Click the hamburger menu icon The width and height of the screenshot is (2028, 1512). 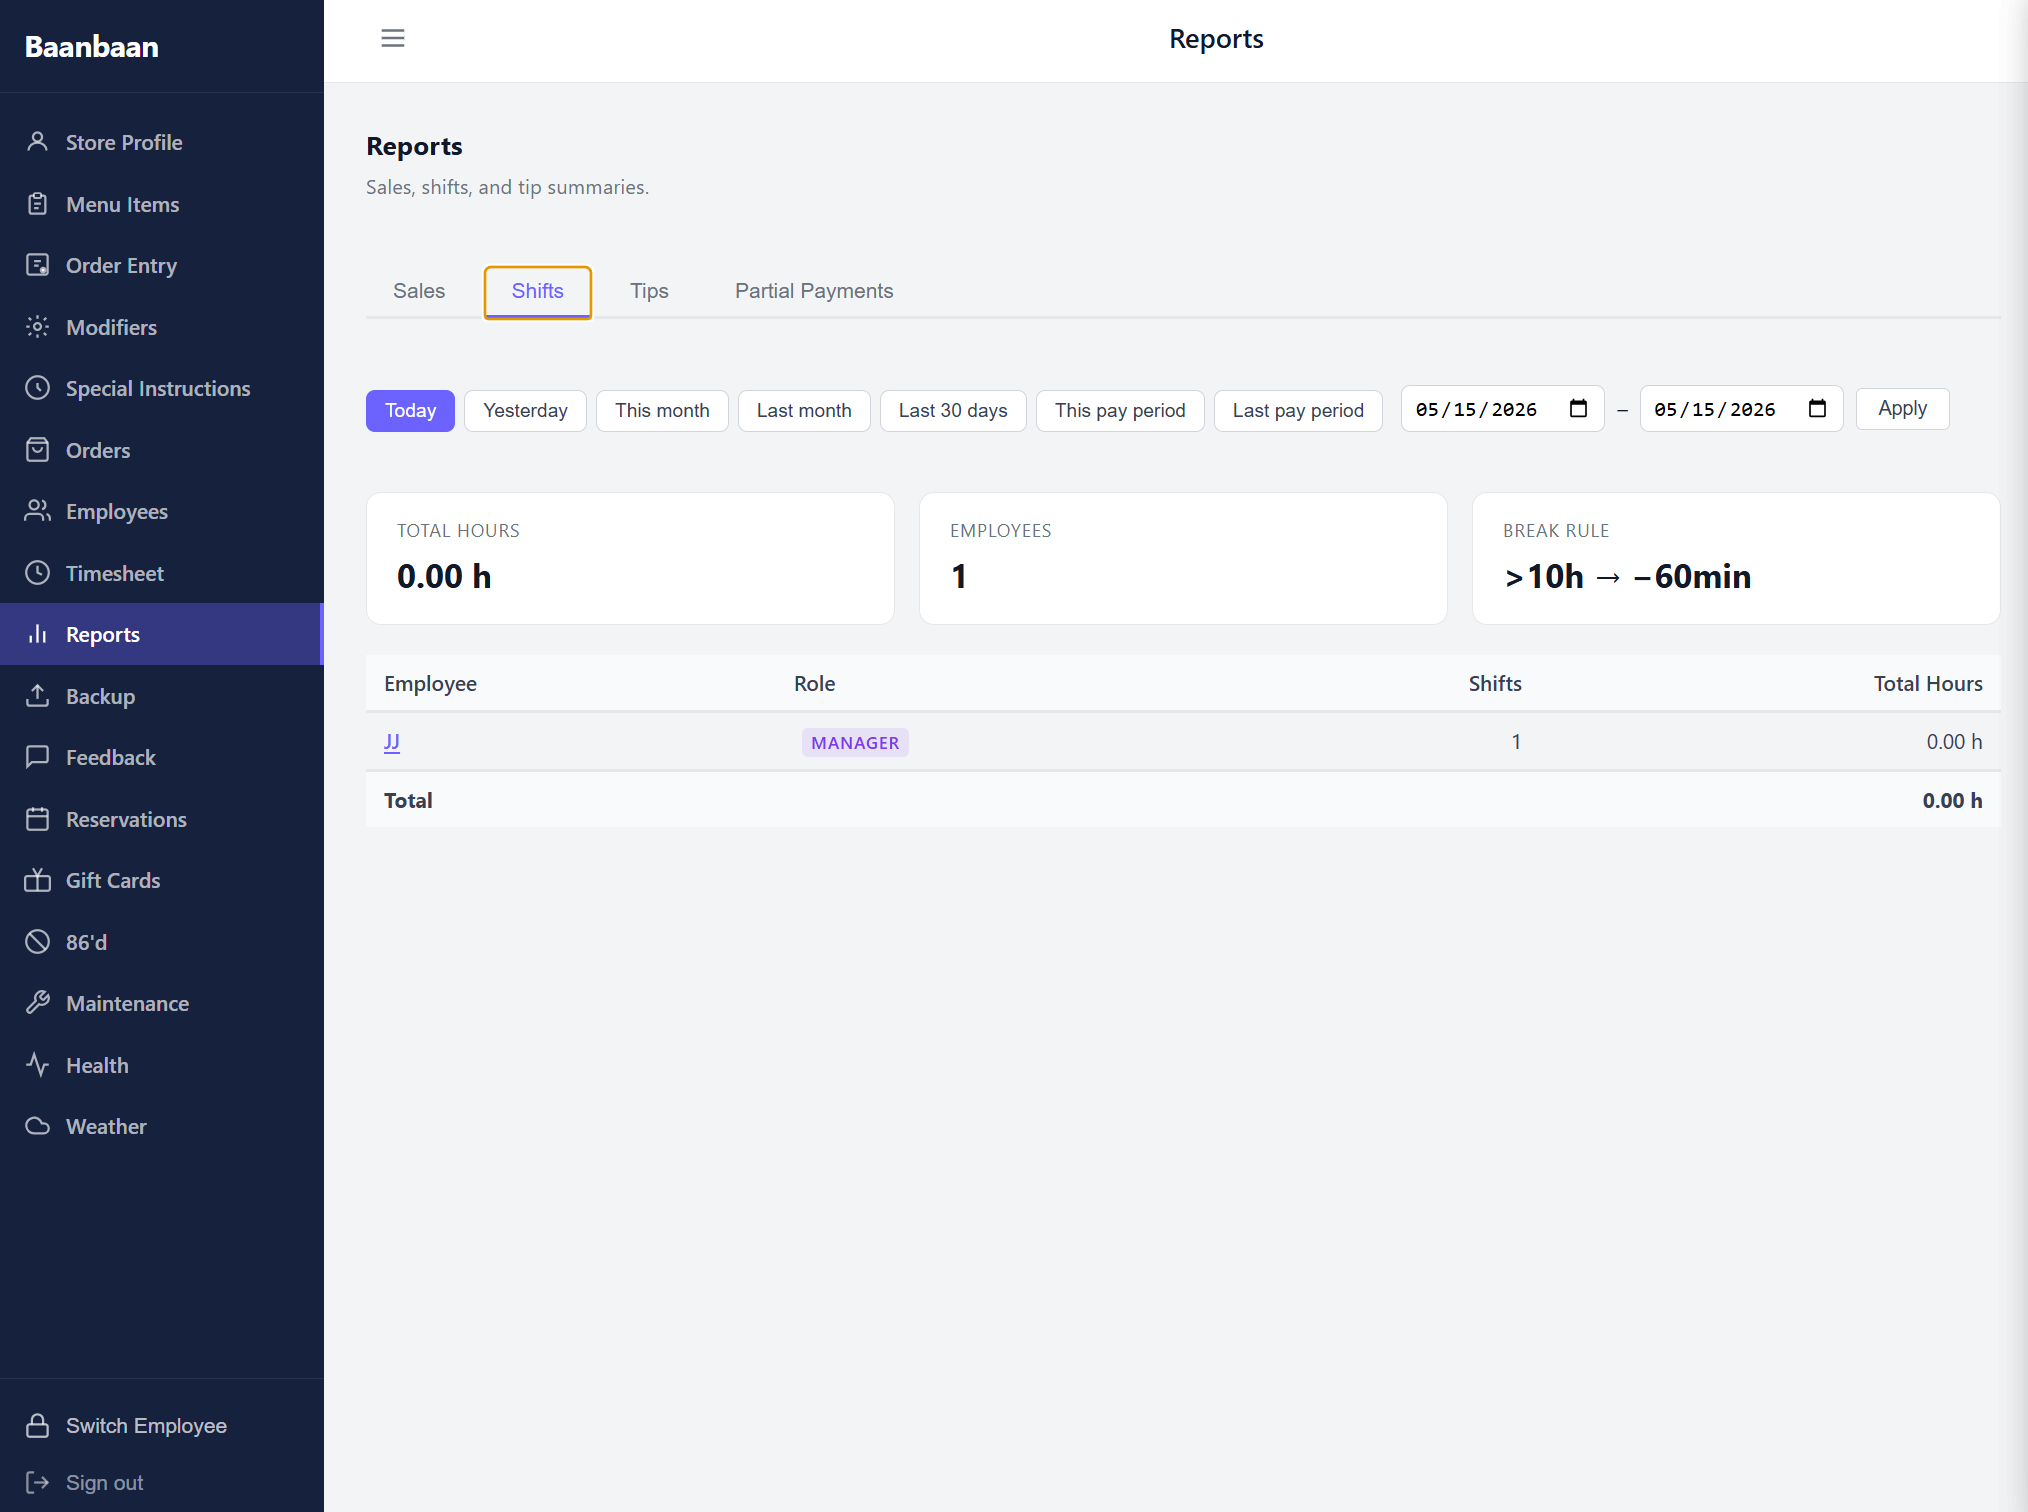[393, 38]
